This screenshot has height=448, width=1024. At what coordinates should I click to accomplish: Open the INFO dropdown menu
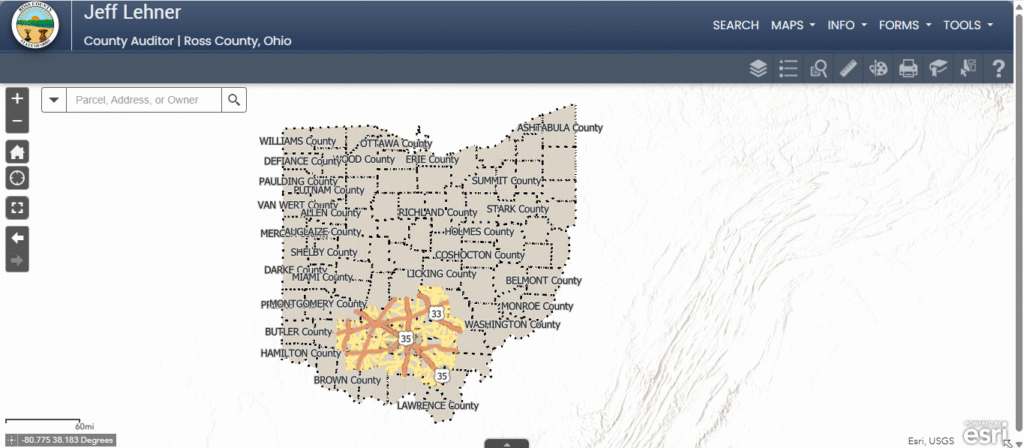click(847, 25)
